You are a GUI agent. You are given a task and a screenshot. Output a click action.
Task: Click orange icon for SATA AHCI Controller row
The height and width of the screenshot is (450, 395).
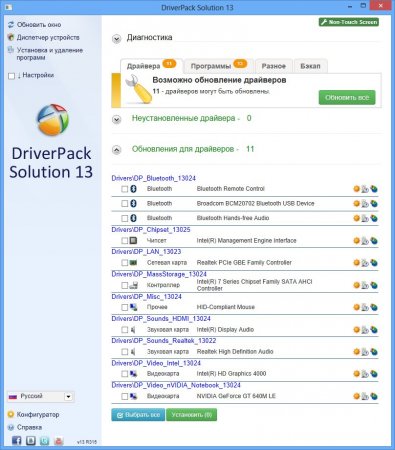(356, 285)
